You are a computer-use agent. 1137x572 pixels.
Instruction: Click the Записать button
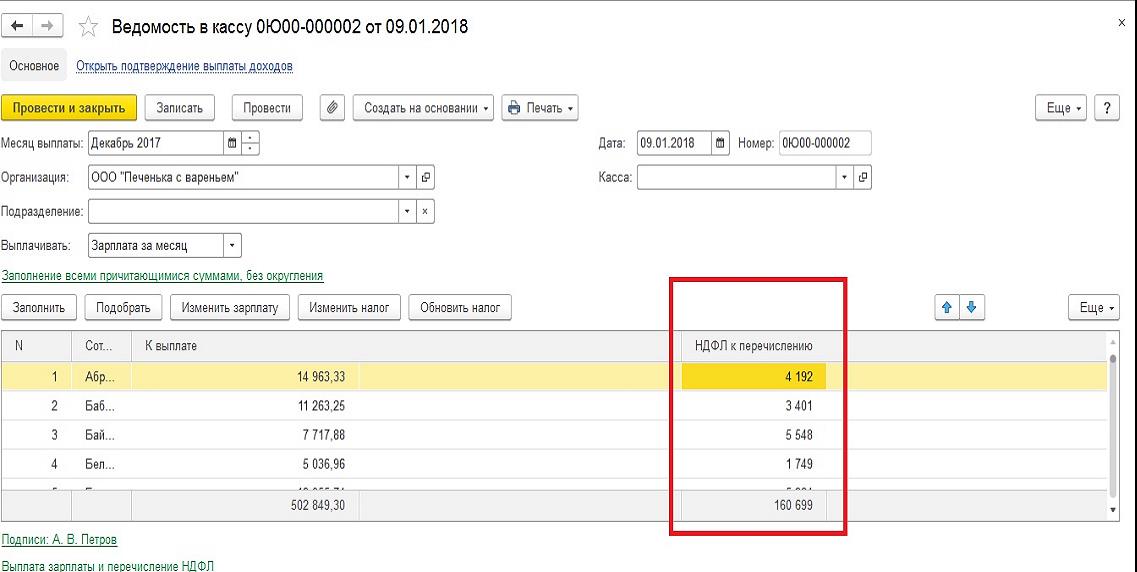pyautogui.click(x=180, y=108)
